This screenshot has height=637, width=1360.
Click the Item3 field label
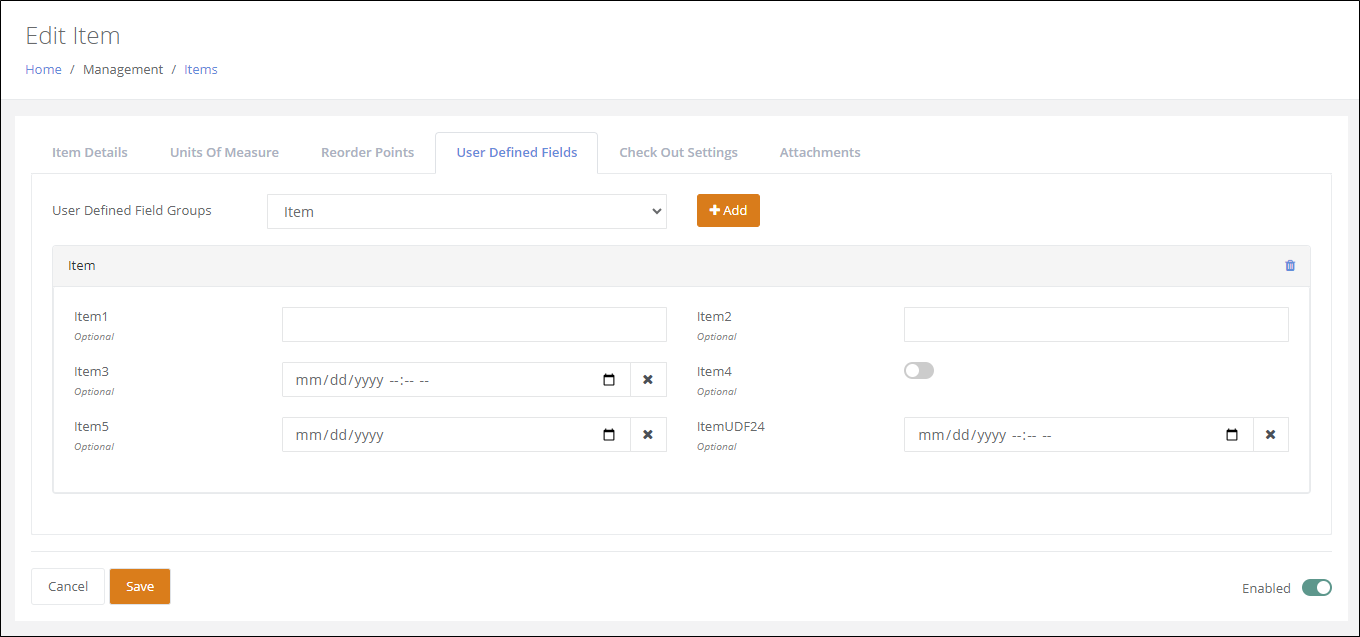pyautogui.click(x=91, y=372)
